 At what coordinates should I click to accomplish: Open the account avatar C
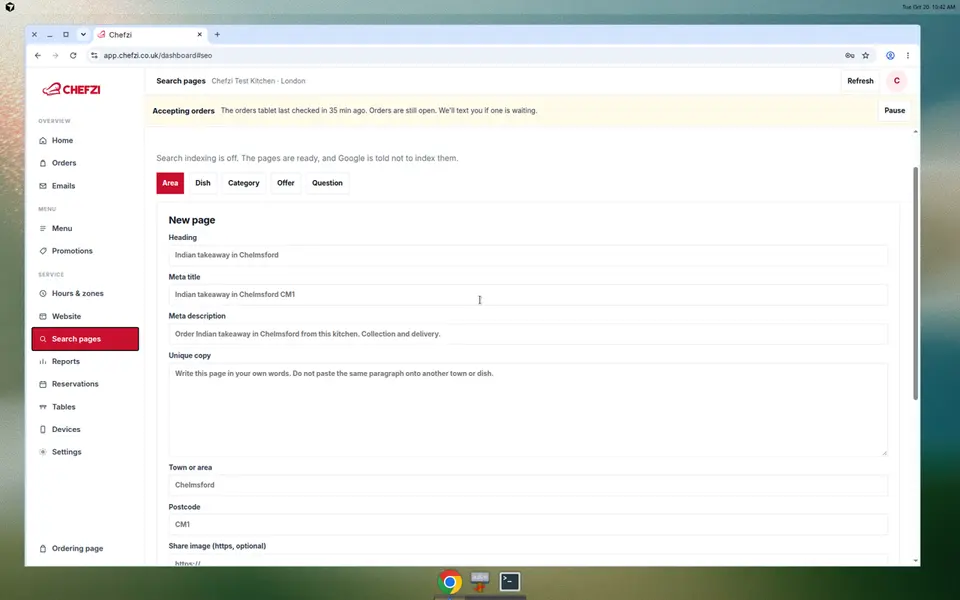click(x=896, y=81)
